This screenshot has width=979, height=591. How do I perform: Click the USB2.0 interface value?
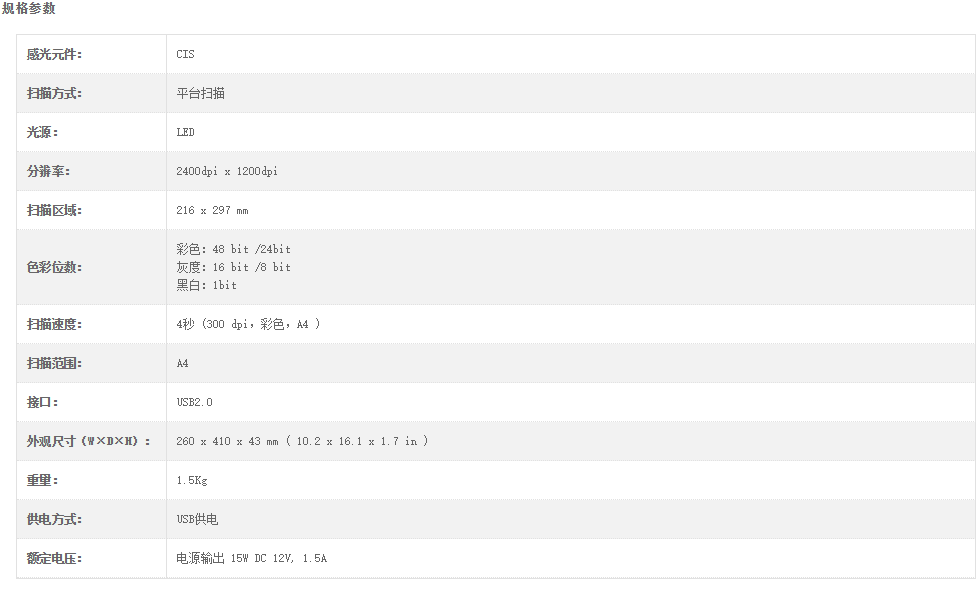coord(194,403)
